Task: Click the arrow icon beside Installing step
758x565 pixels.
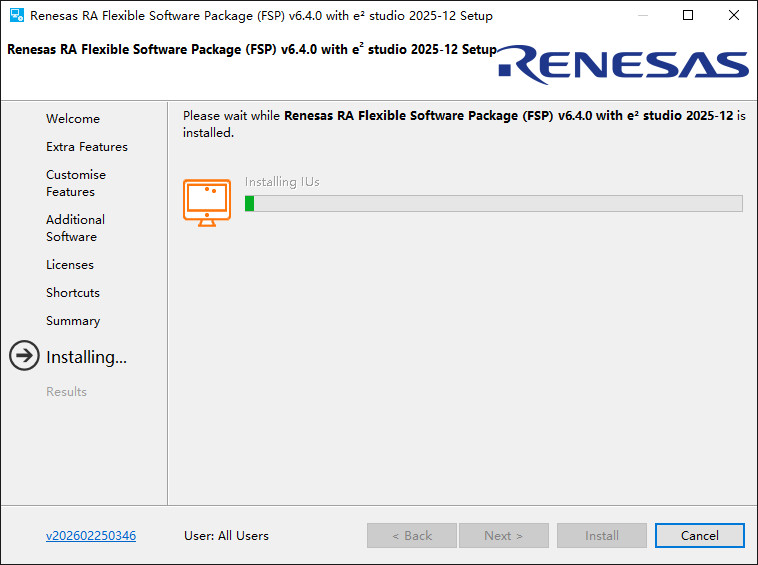Action: tap(24, 356)
